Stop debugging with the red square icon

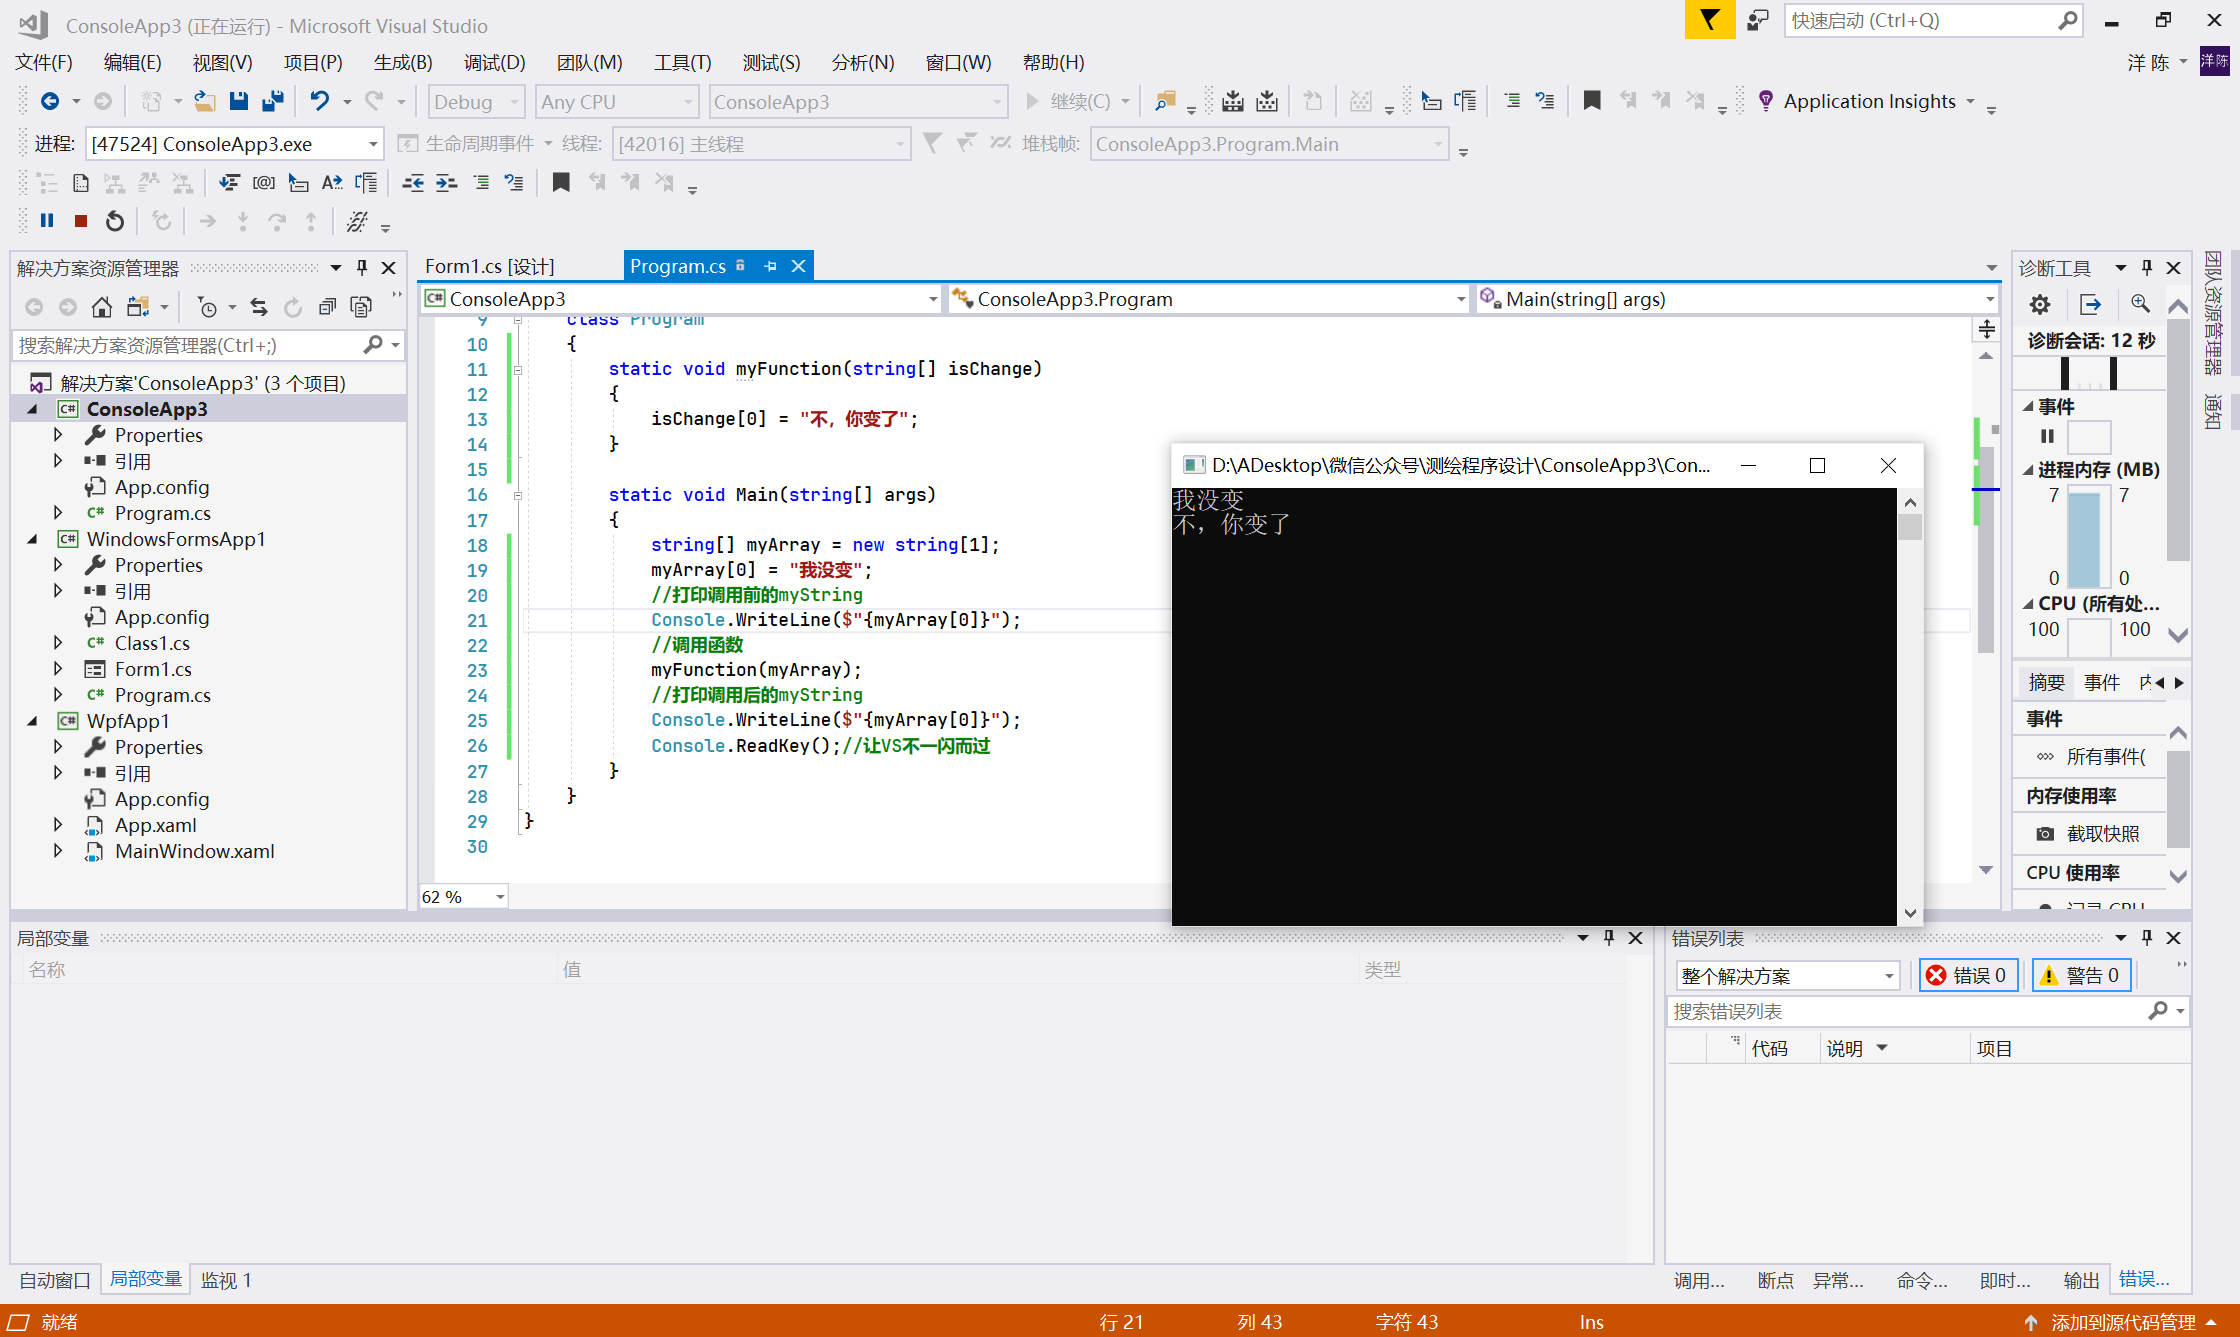[81, 221]
